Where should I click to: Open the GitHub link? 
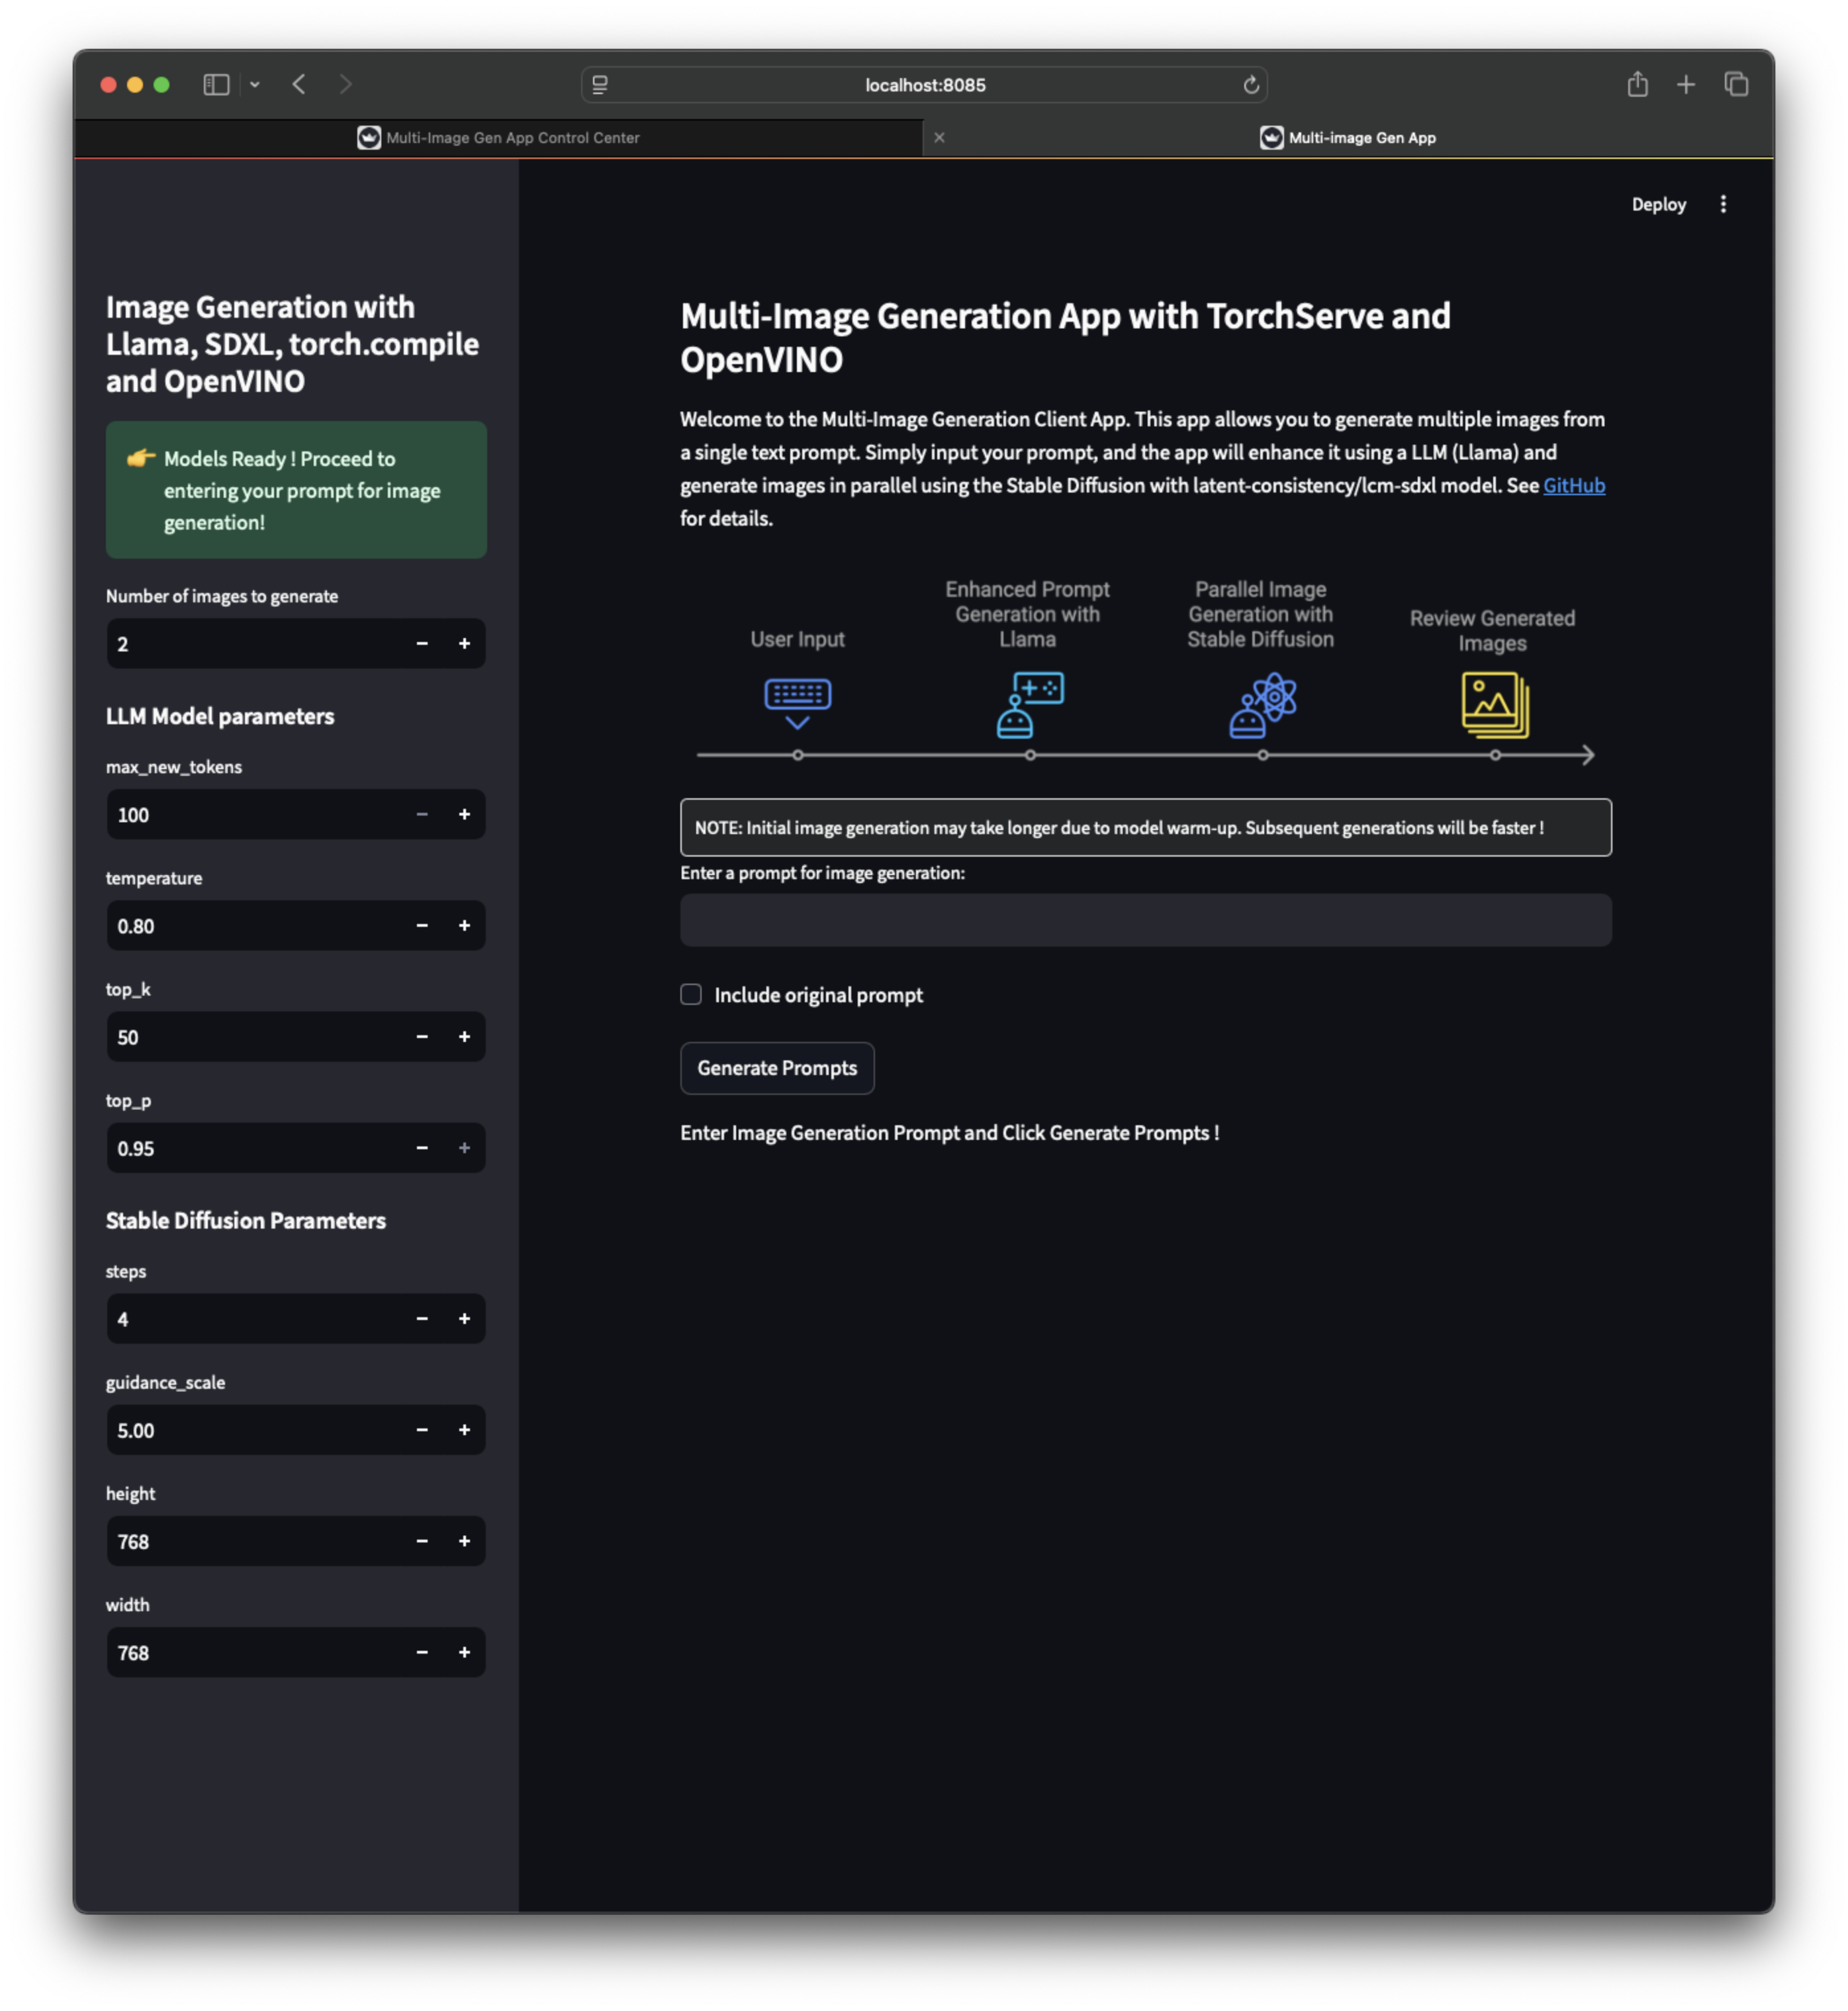pyautogui.click(x=1573, y=485)
